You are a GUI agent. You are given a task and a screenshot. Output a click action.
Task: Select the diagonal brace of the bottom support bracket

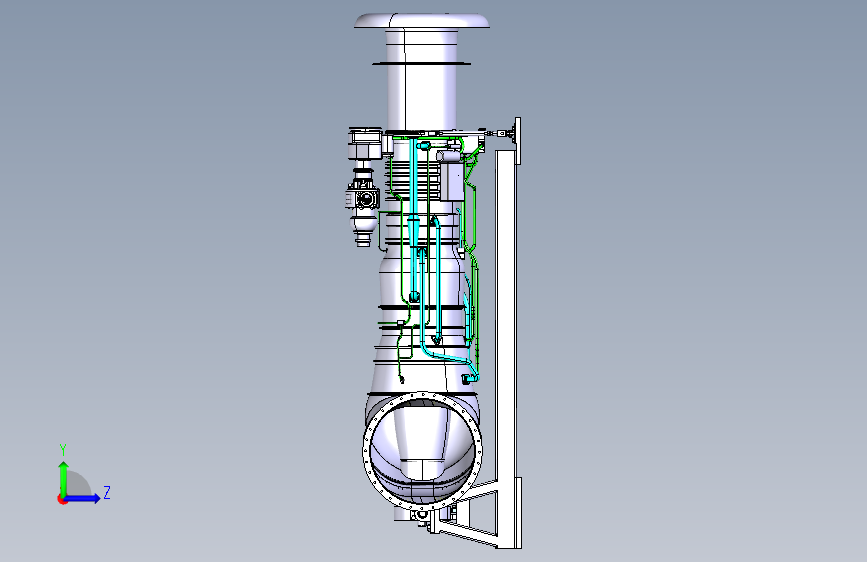[x=469, y=535]
